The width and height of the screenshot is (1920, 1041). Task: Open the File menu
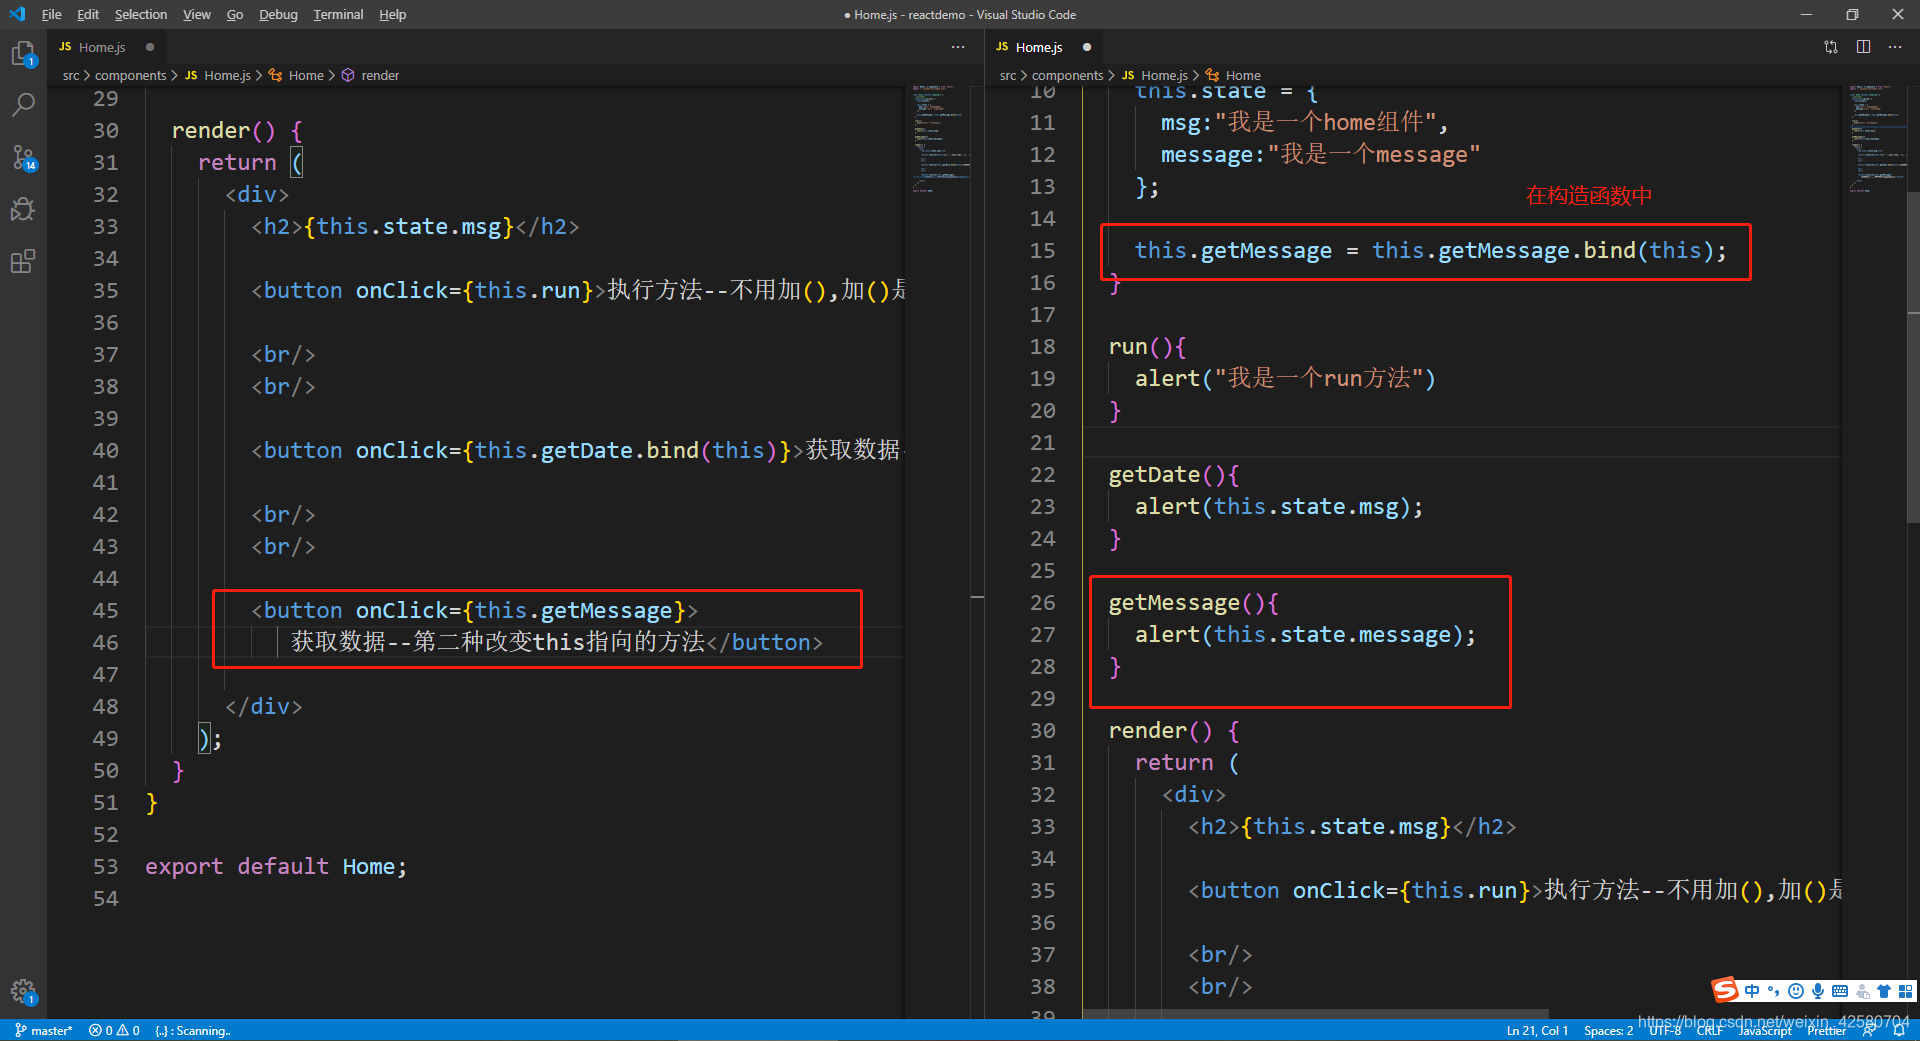(x=51, y=14)
